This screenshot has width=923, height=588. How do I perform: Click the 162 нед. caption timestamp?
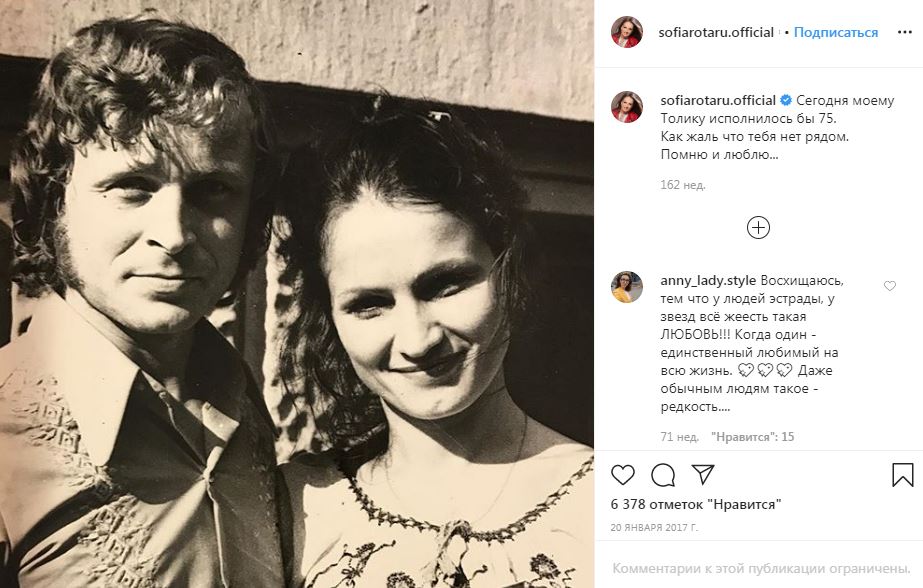click(x=682, y=185)
